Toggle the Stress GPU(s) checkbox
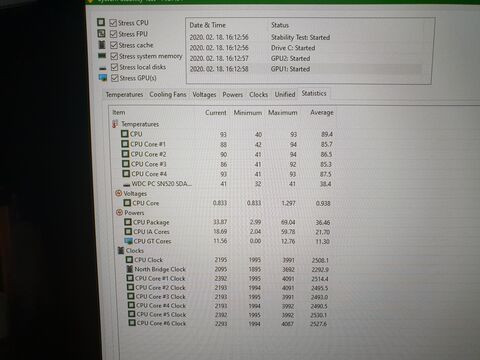 115,78
